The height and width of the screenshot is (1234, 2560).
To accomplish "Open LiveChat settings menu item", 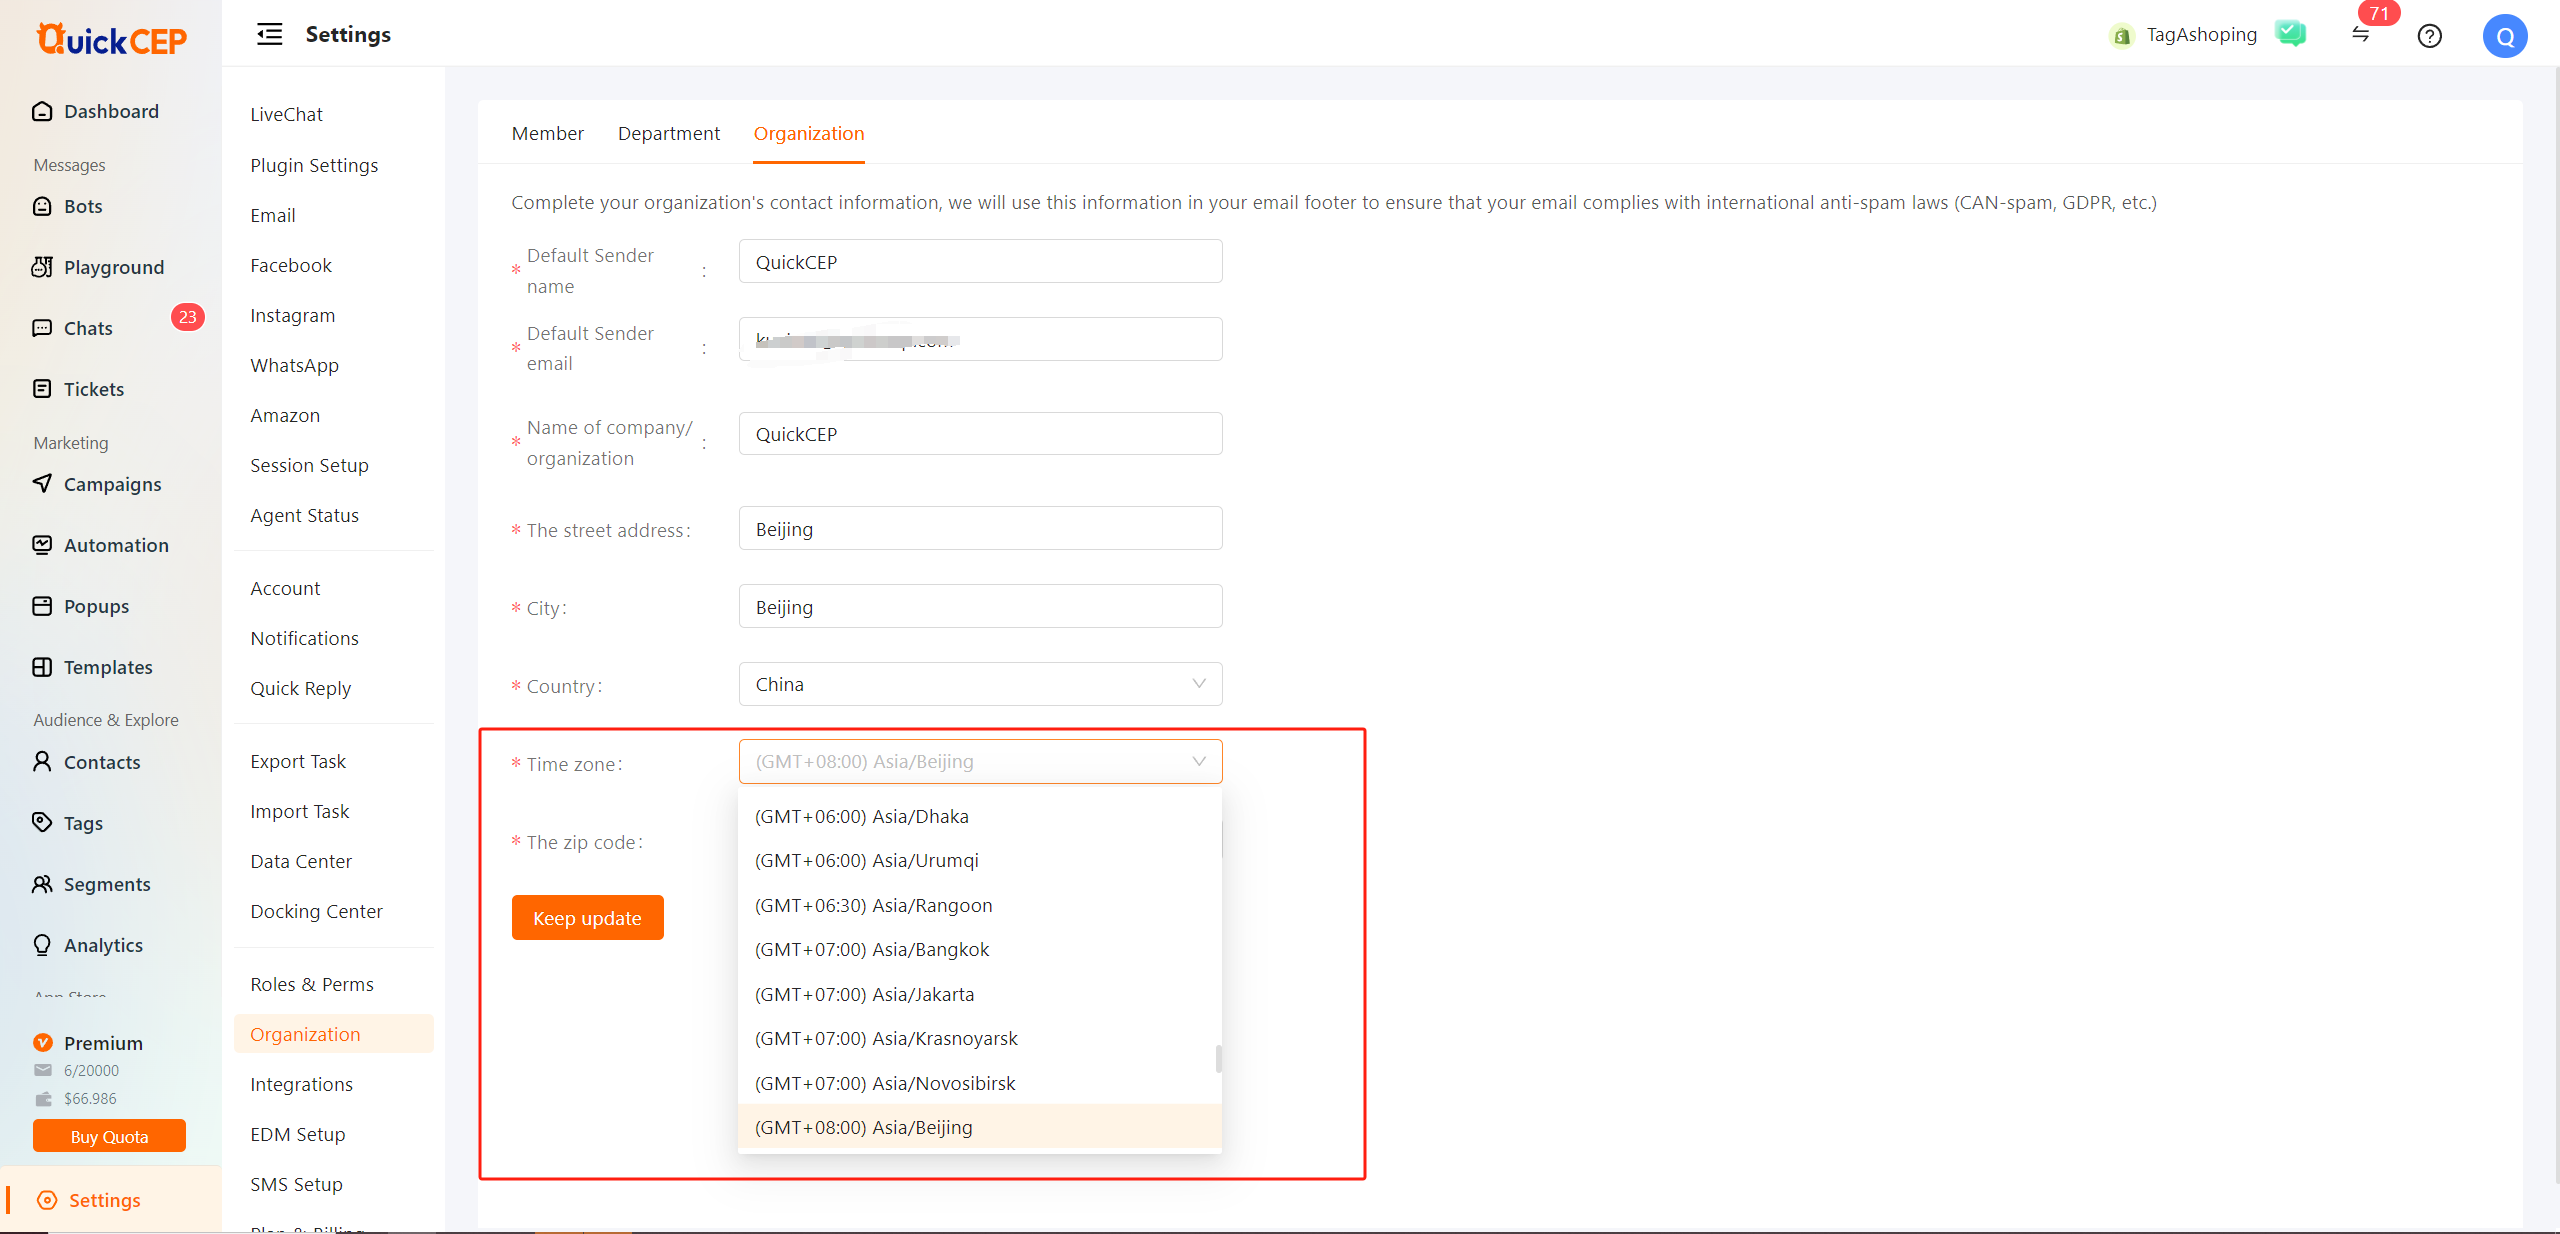I will tap(286, 114).
